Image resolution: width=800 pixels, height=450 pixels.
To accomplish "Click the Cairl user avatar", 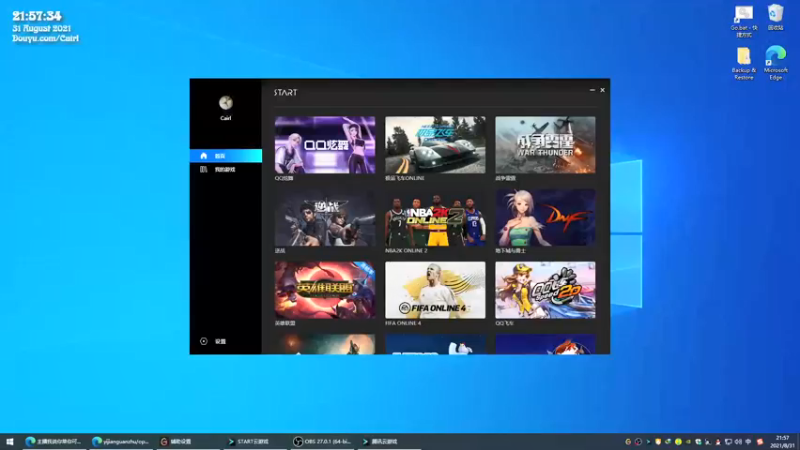I will [226, 103].
